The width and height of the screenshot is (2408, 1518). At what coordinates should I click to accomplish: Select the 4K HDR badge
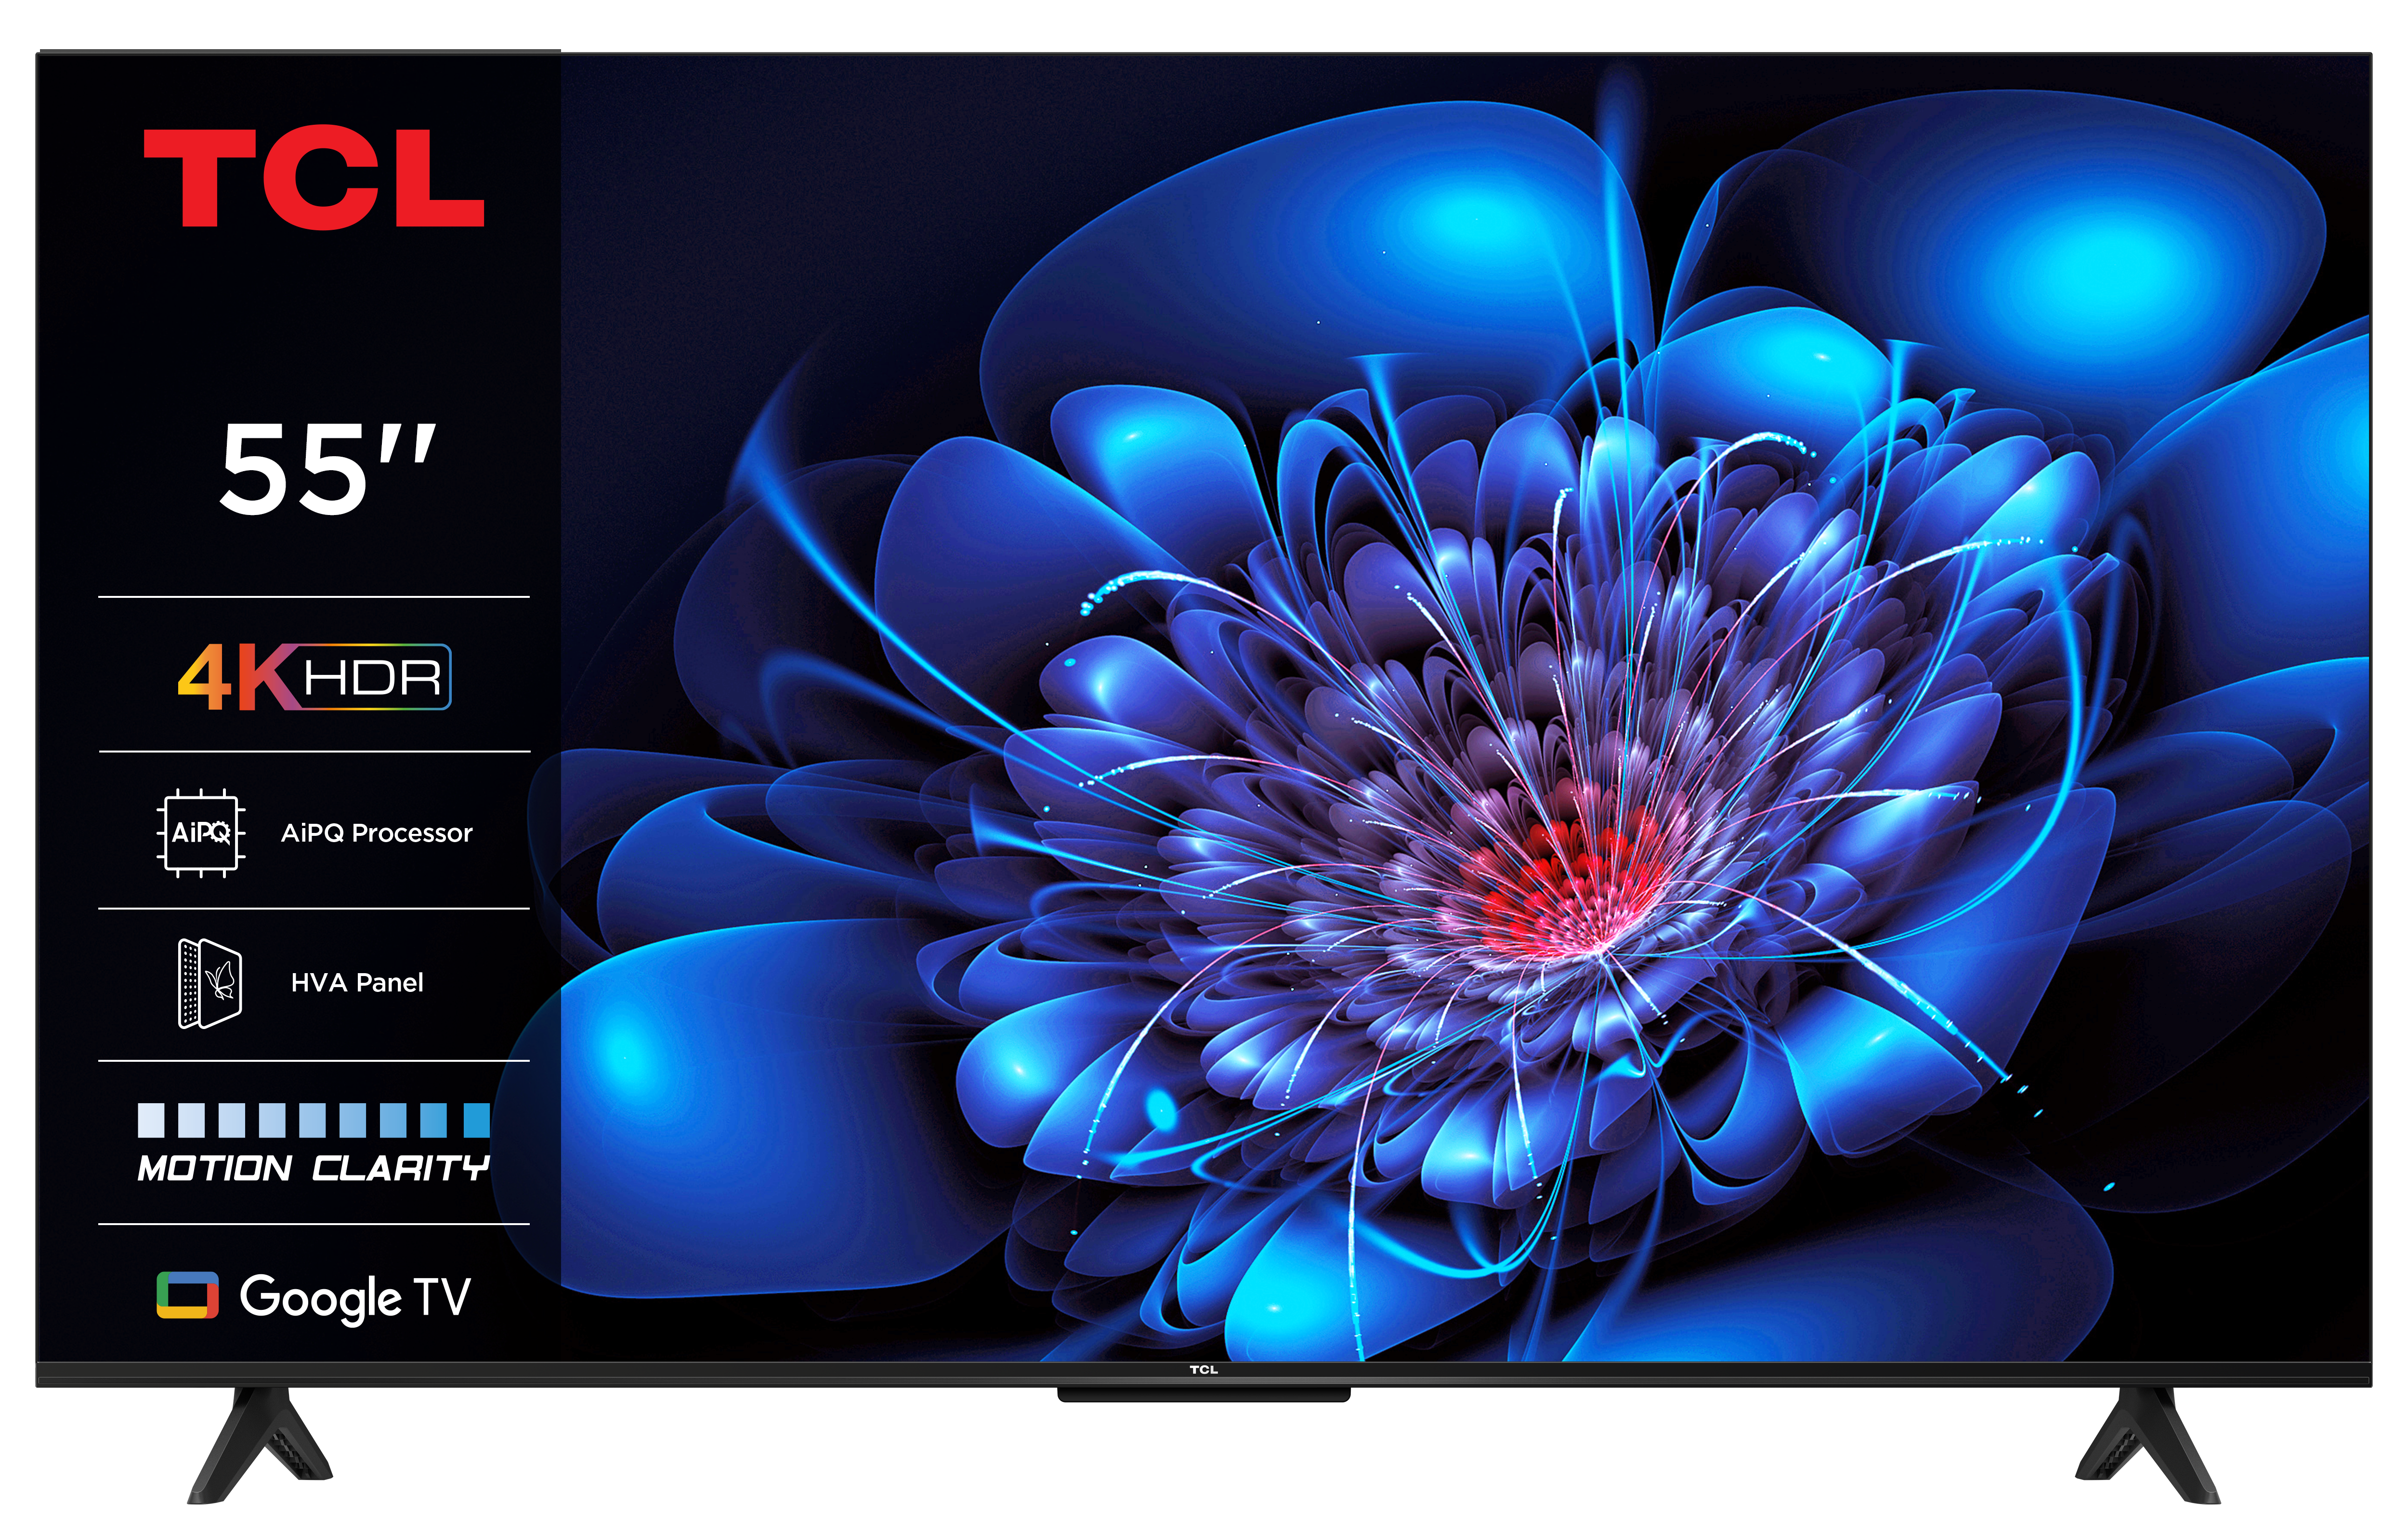[314, 677]
